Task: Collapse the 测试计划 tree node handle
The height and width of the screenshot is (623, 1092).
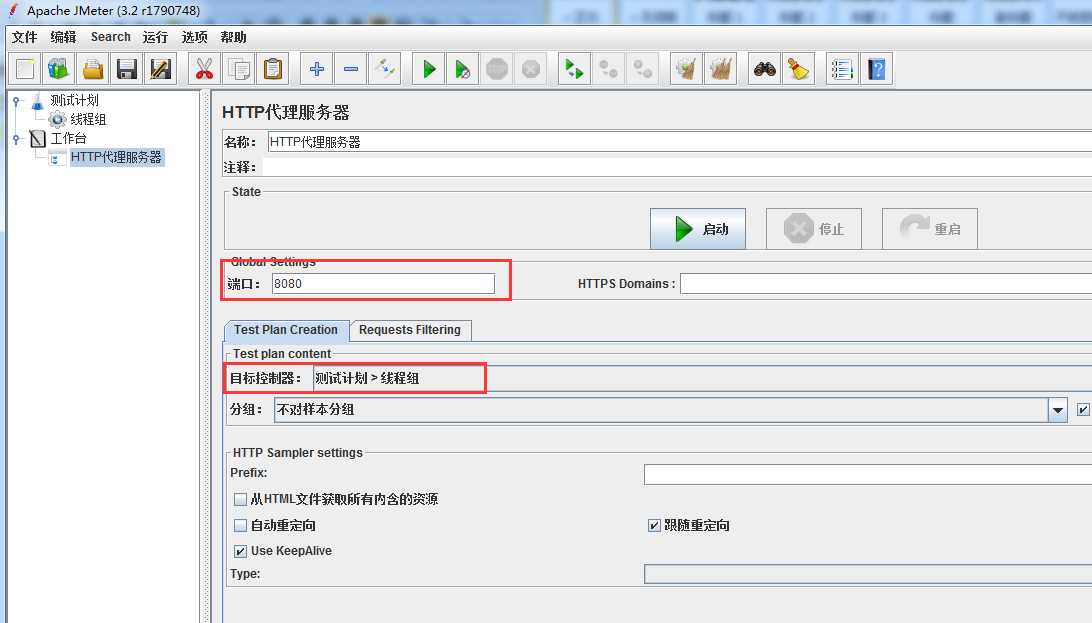Action: pos(17,102)
